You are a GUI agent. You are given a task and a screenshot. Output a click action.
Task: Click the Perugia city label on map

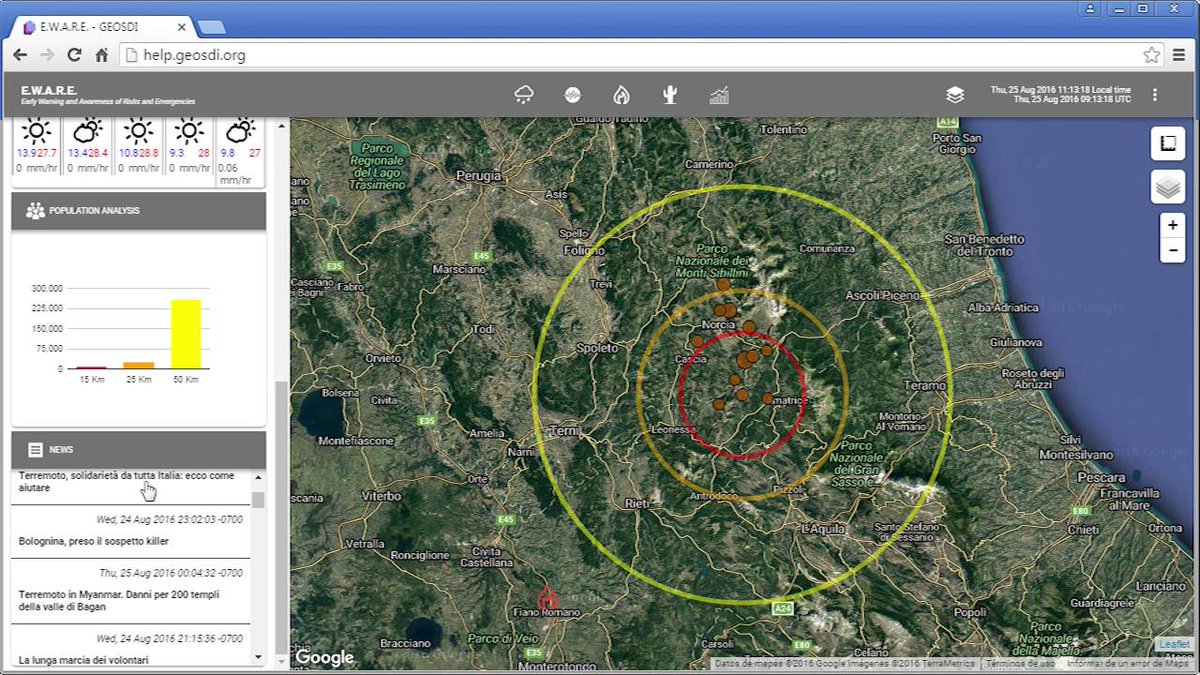tap(478, 175)
